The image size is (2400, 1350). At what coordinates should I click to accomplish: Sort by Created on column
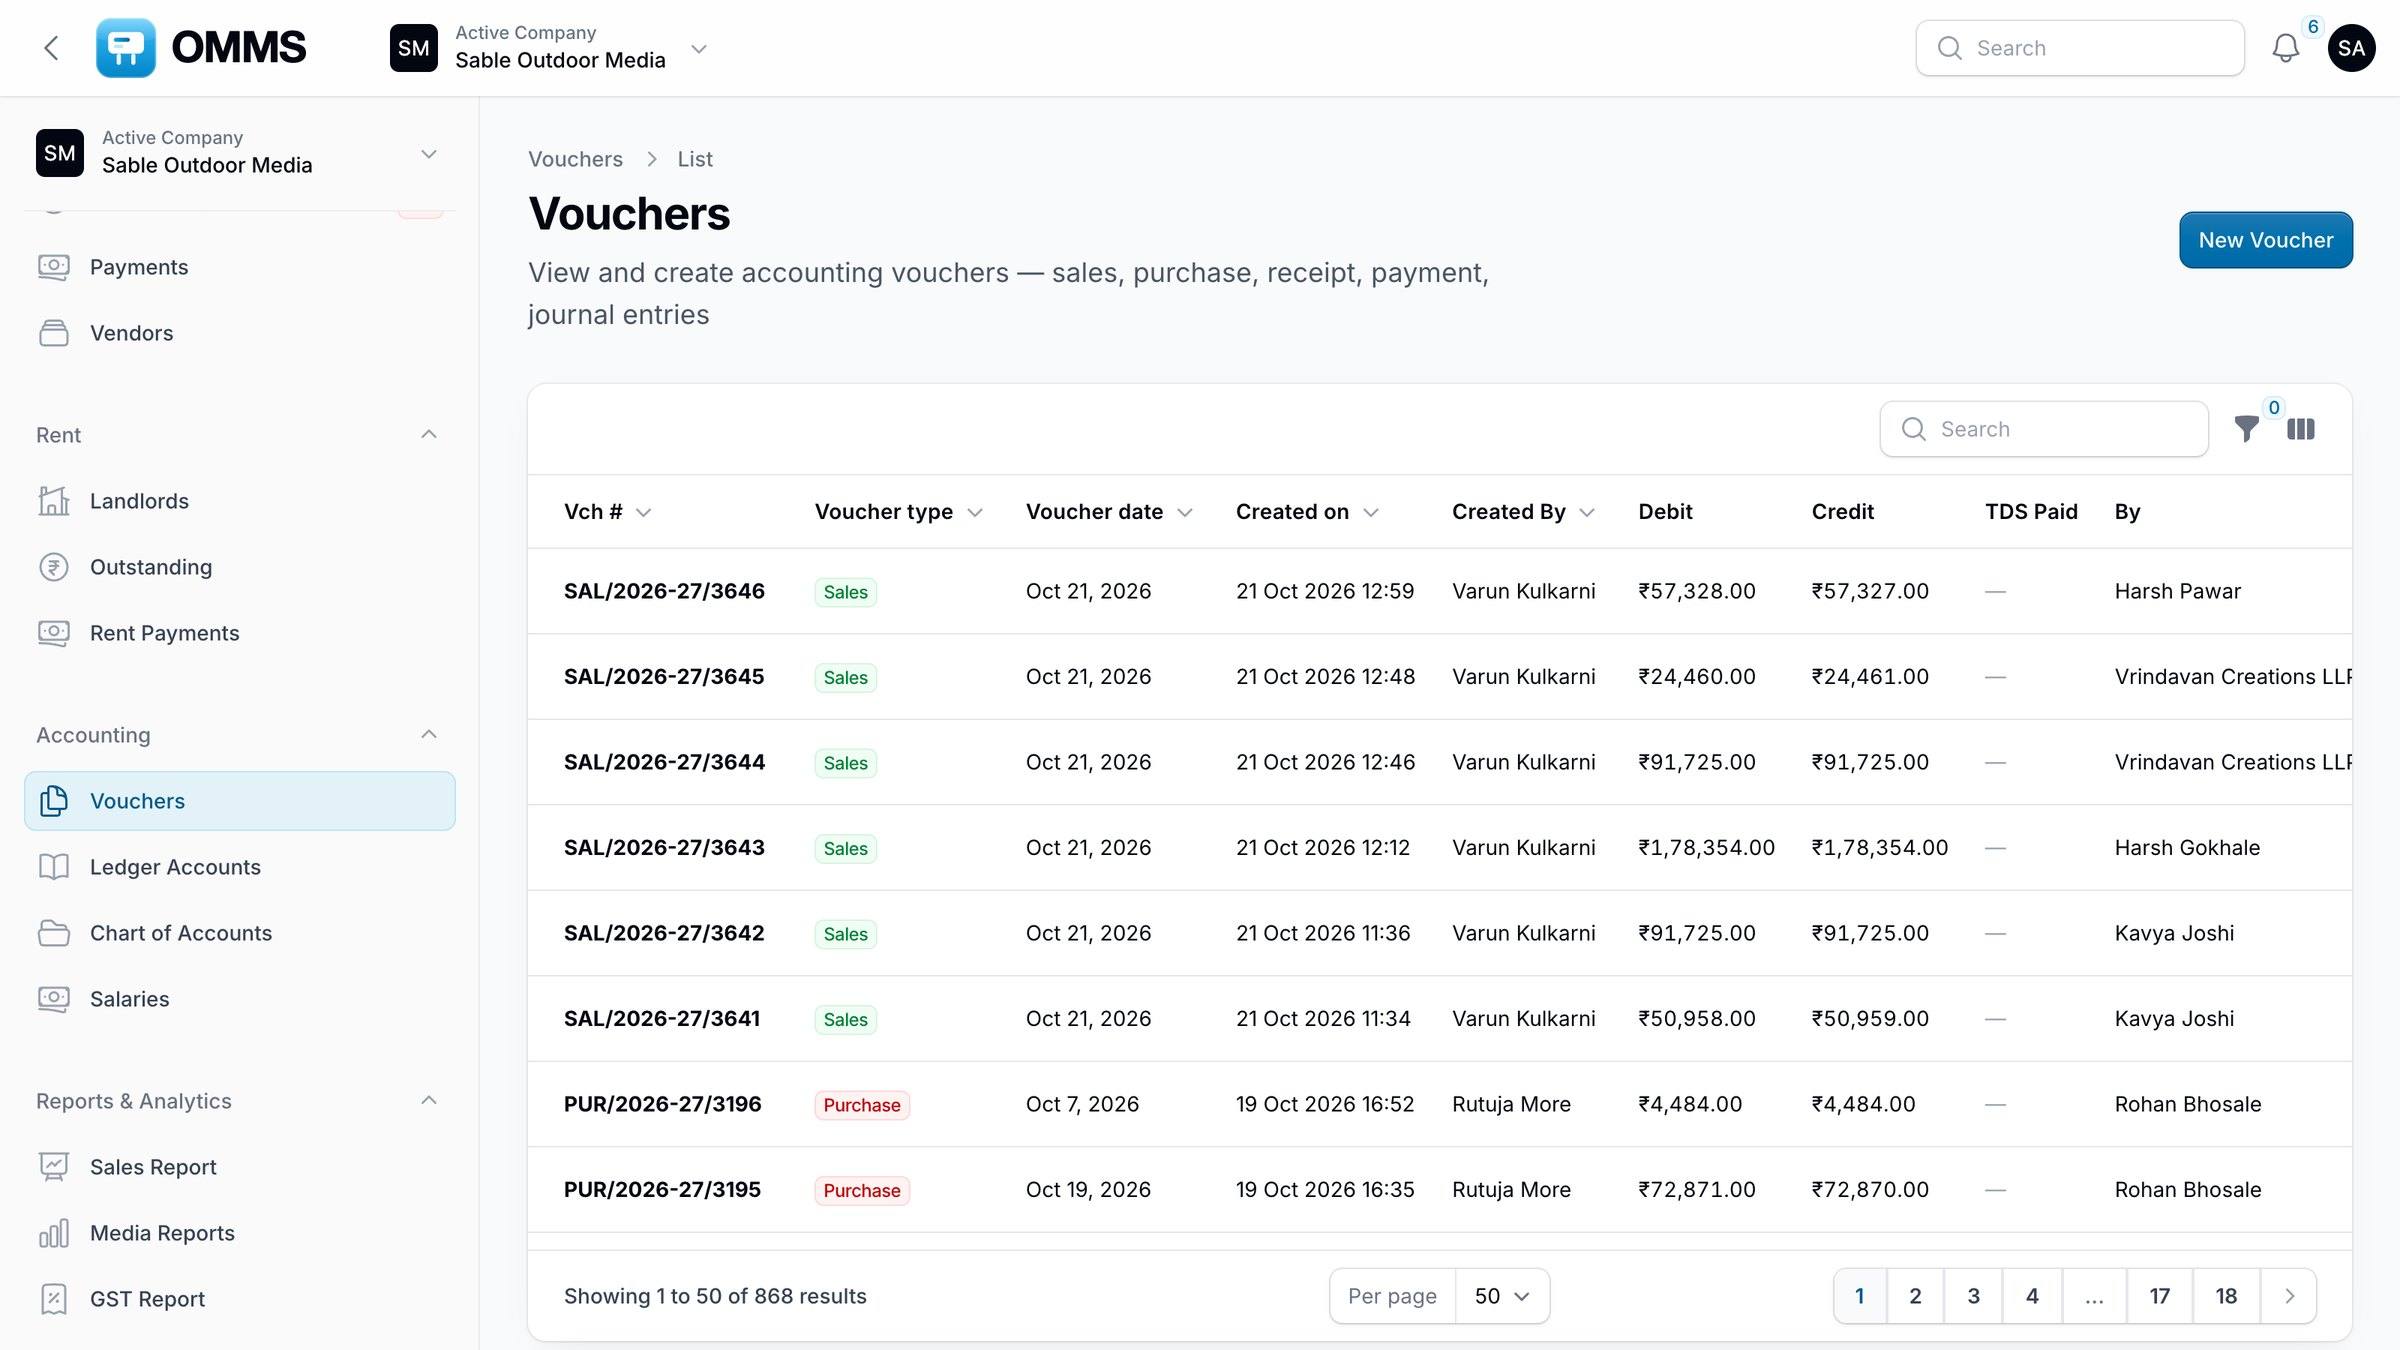(x=1307, y=512)
